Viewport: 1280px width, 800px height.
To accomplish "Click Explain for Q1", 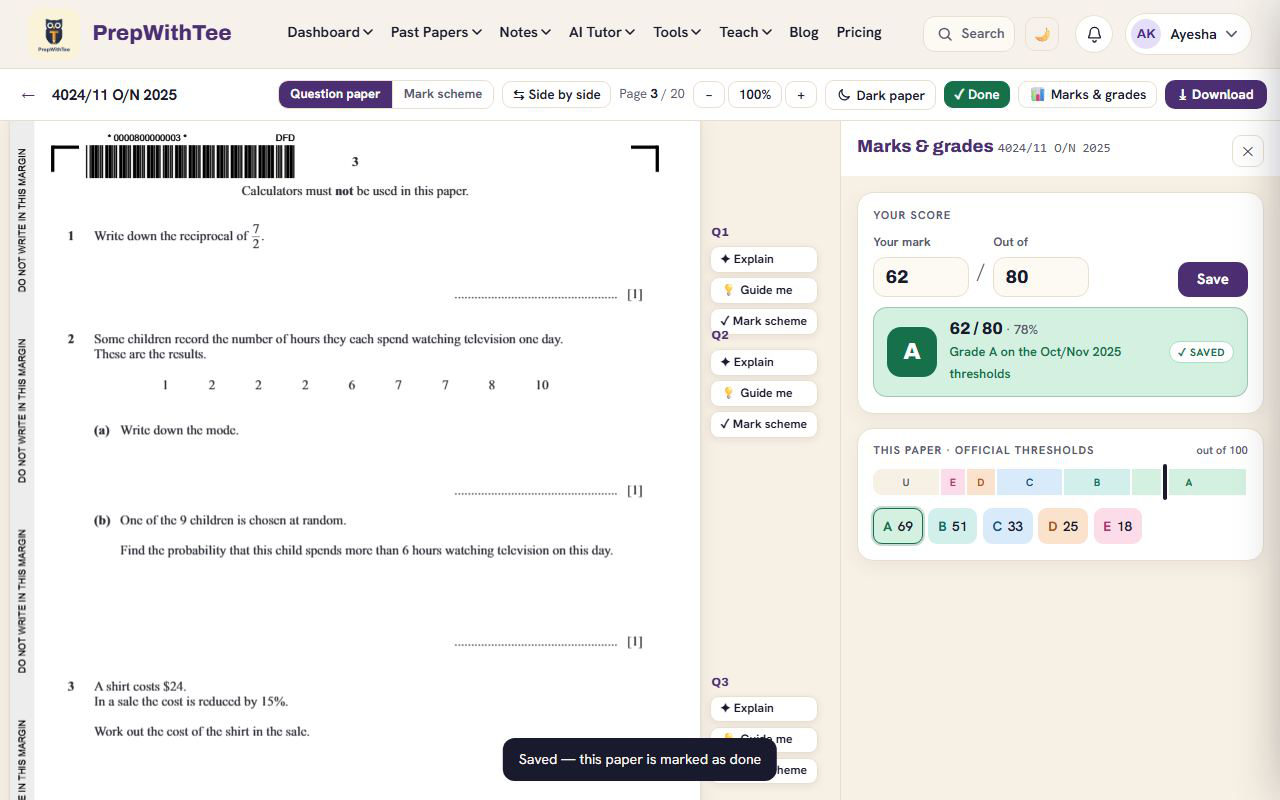I will pos(764,259).
